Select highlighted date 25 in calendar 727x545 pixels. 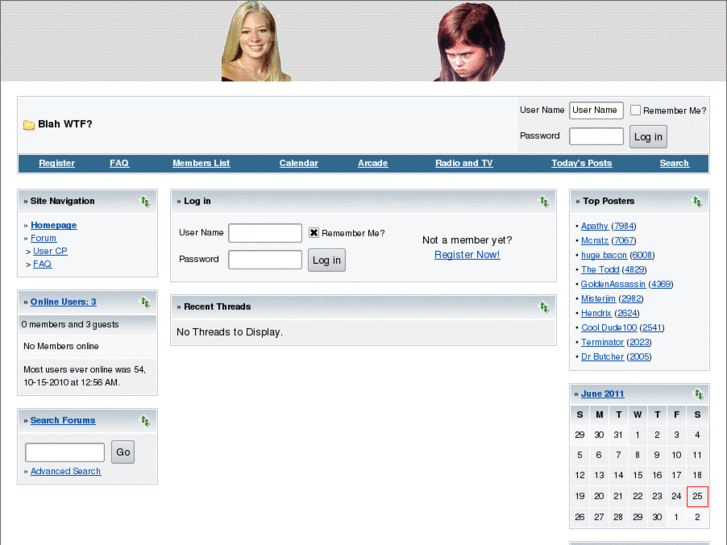coord(697,496)
